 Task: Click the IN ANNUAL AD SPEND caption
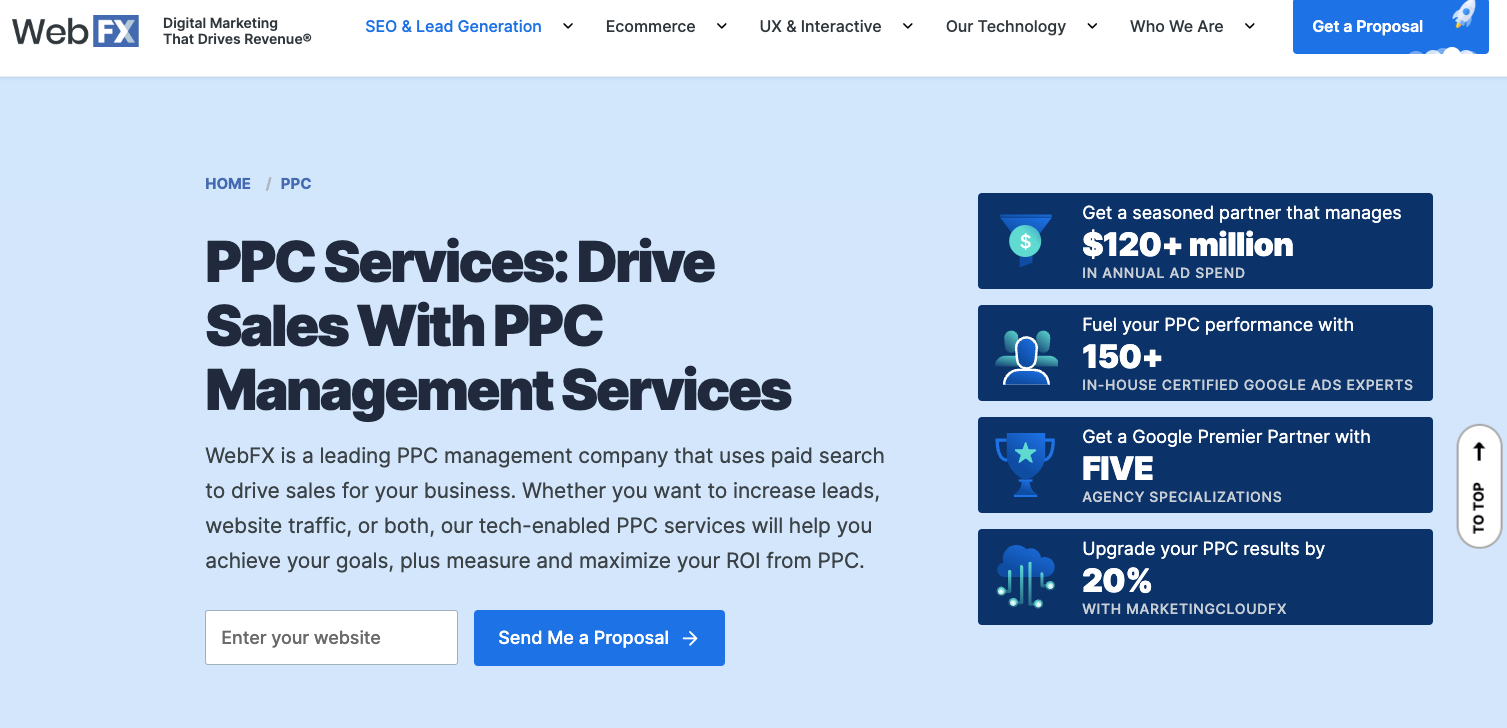pos(1163,273)
